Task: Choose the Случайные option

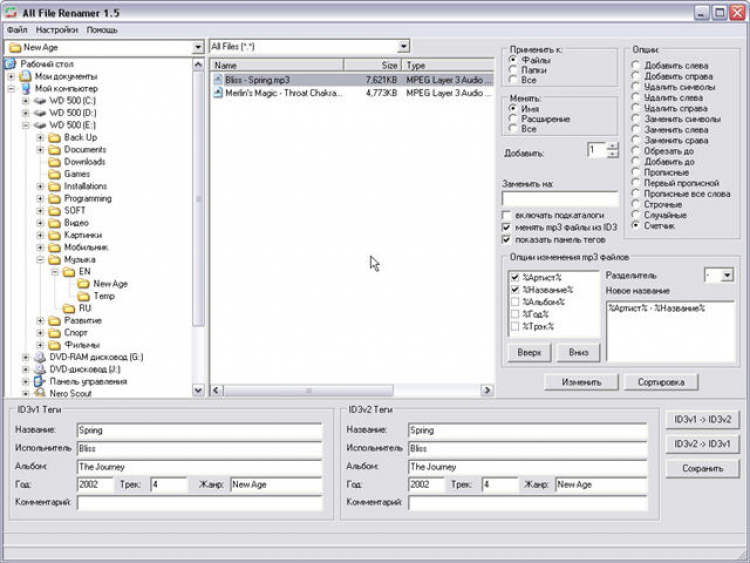Action: click(635, 215)
